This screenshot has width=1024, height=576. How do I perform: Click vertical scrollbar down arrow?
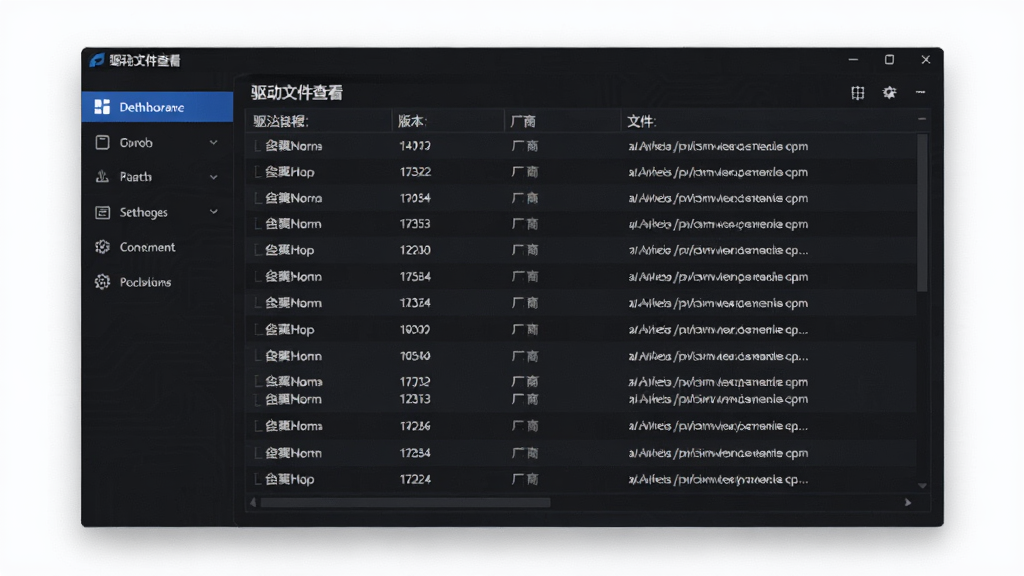pos(922,486)
